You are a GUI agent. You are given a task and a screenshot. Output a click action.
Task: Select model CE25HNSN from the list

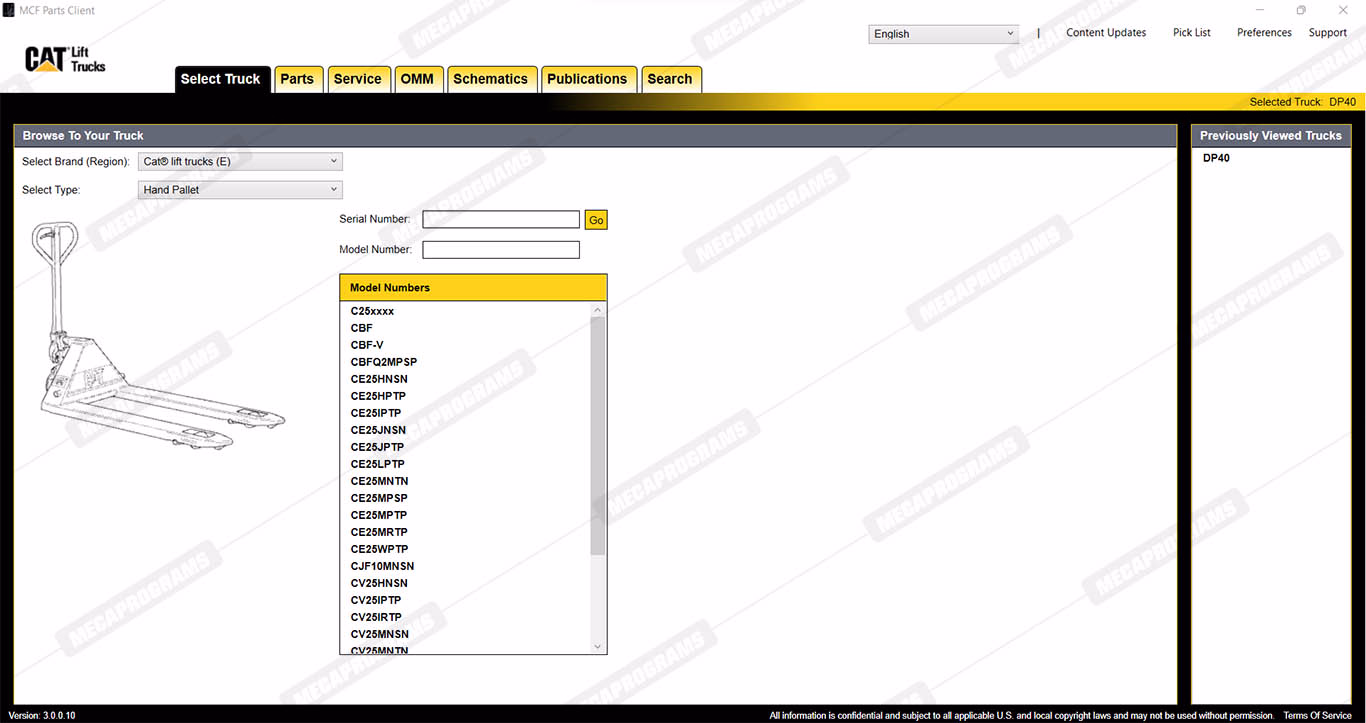[x=379, y=379]
